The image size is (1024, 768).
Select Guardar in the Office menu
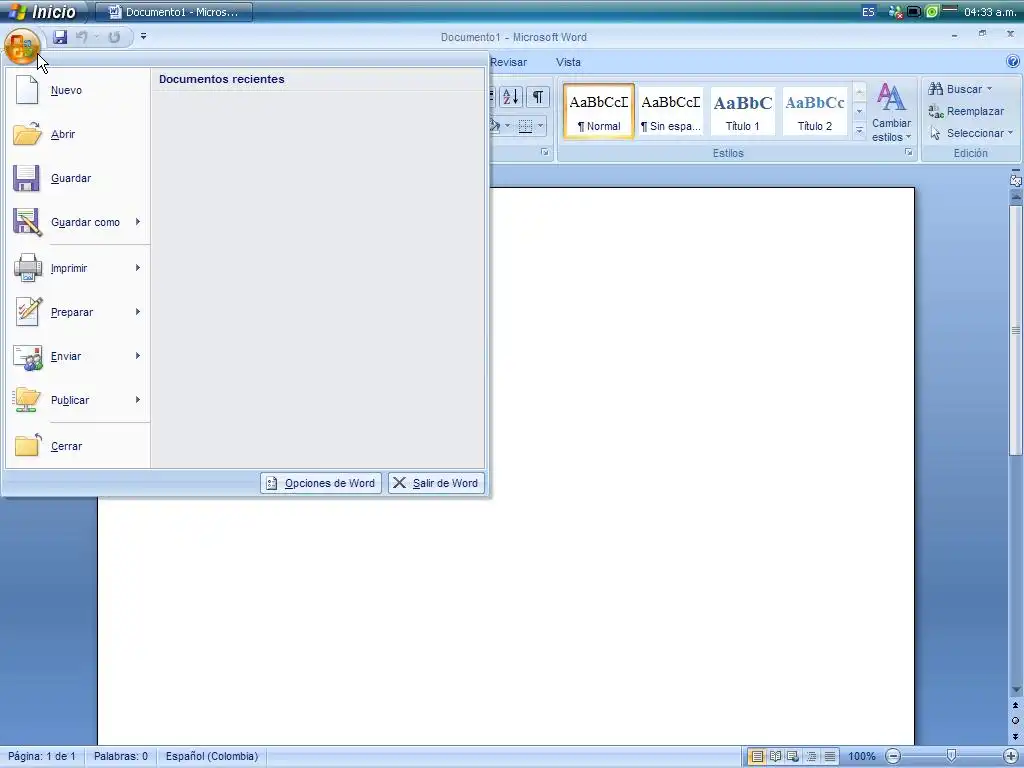tap(78, 178)
